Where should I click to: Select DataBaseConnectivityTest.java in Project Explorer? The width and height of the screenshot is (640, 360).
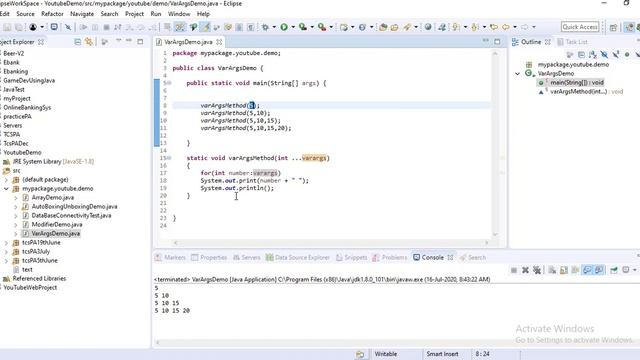pyautogui.click(x=71, y=216)
